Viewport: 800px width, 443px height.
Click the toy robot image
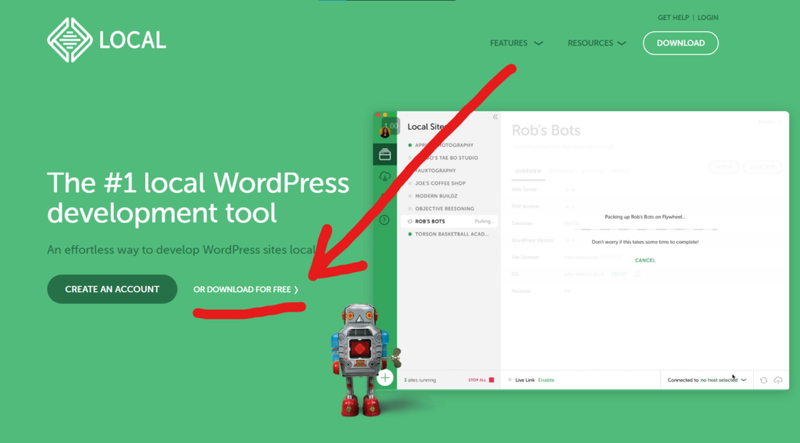364,360
